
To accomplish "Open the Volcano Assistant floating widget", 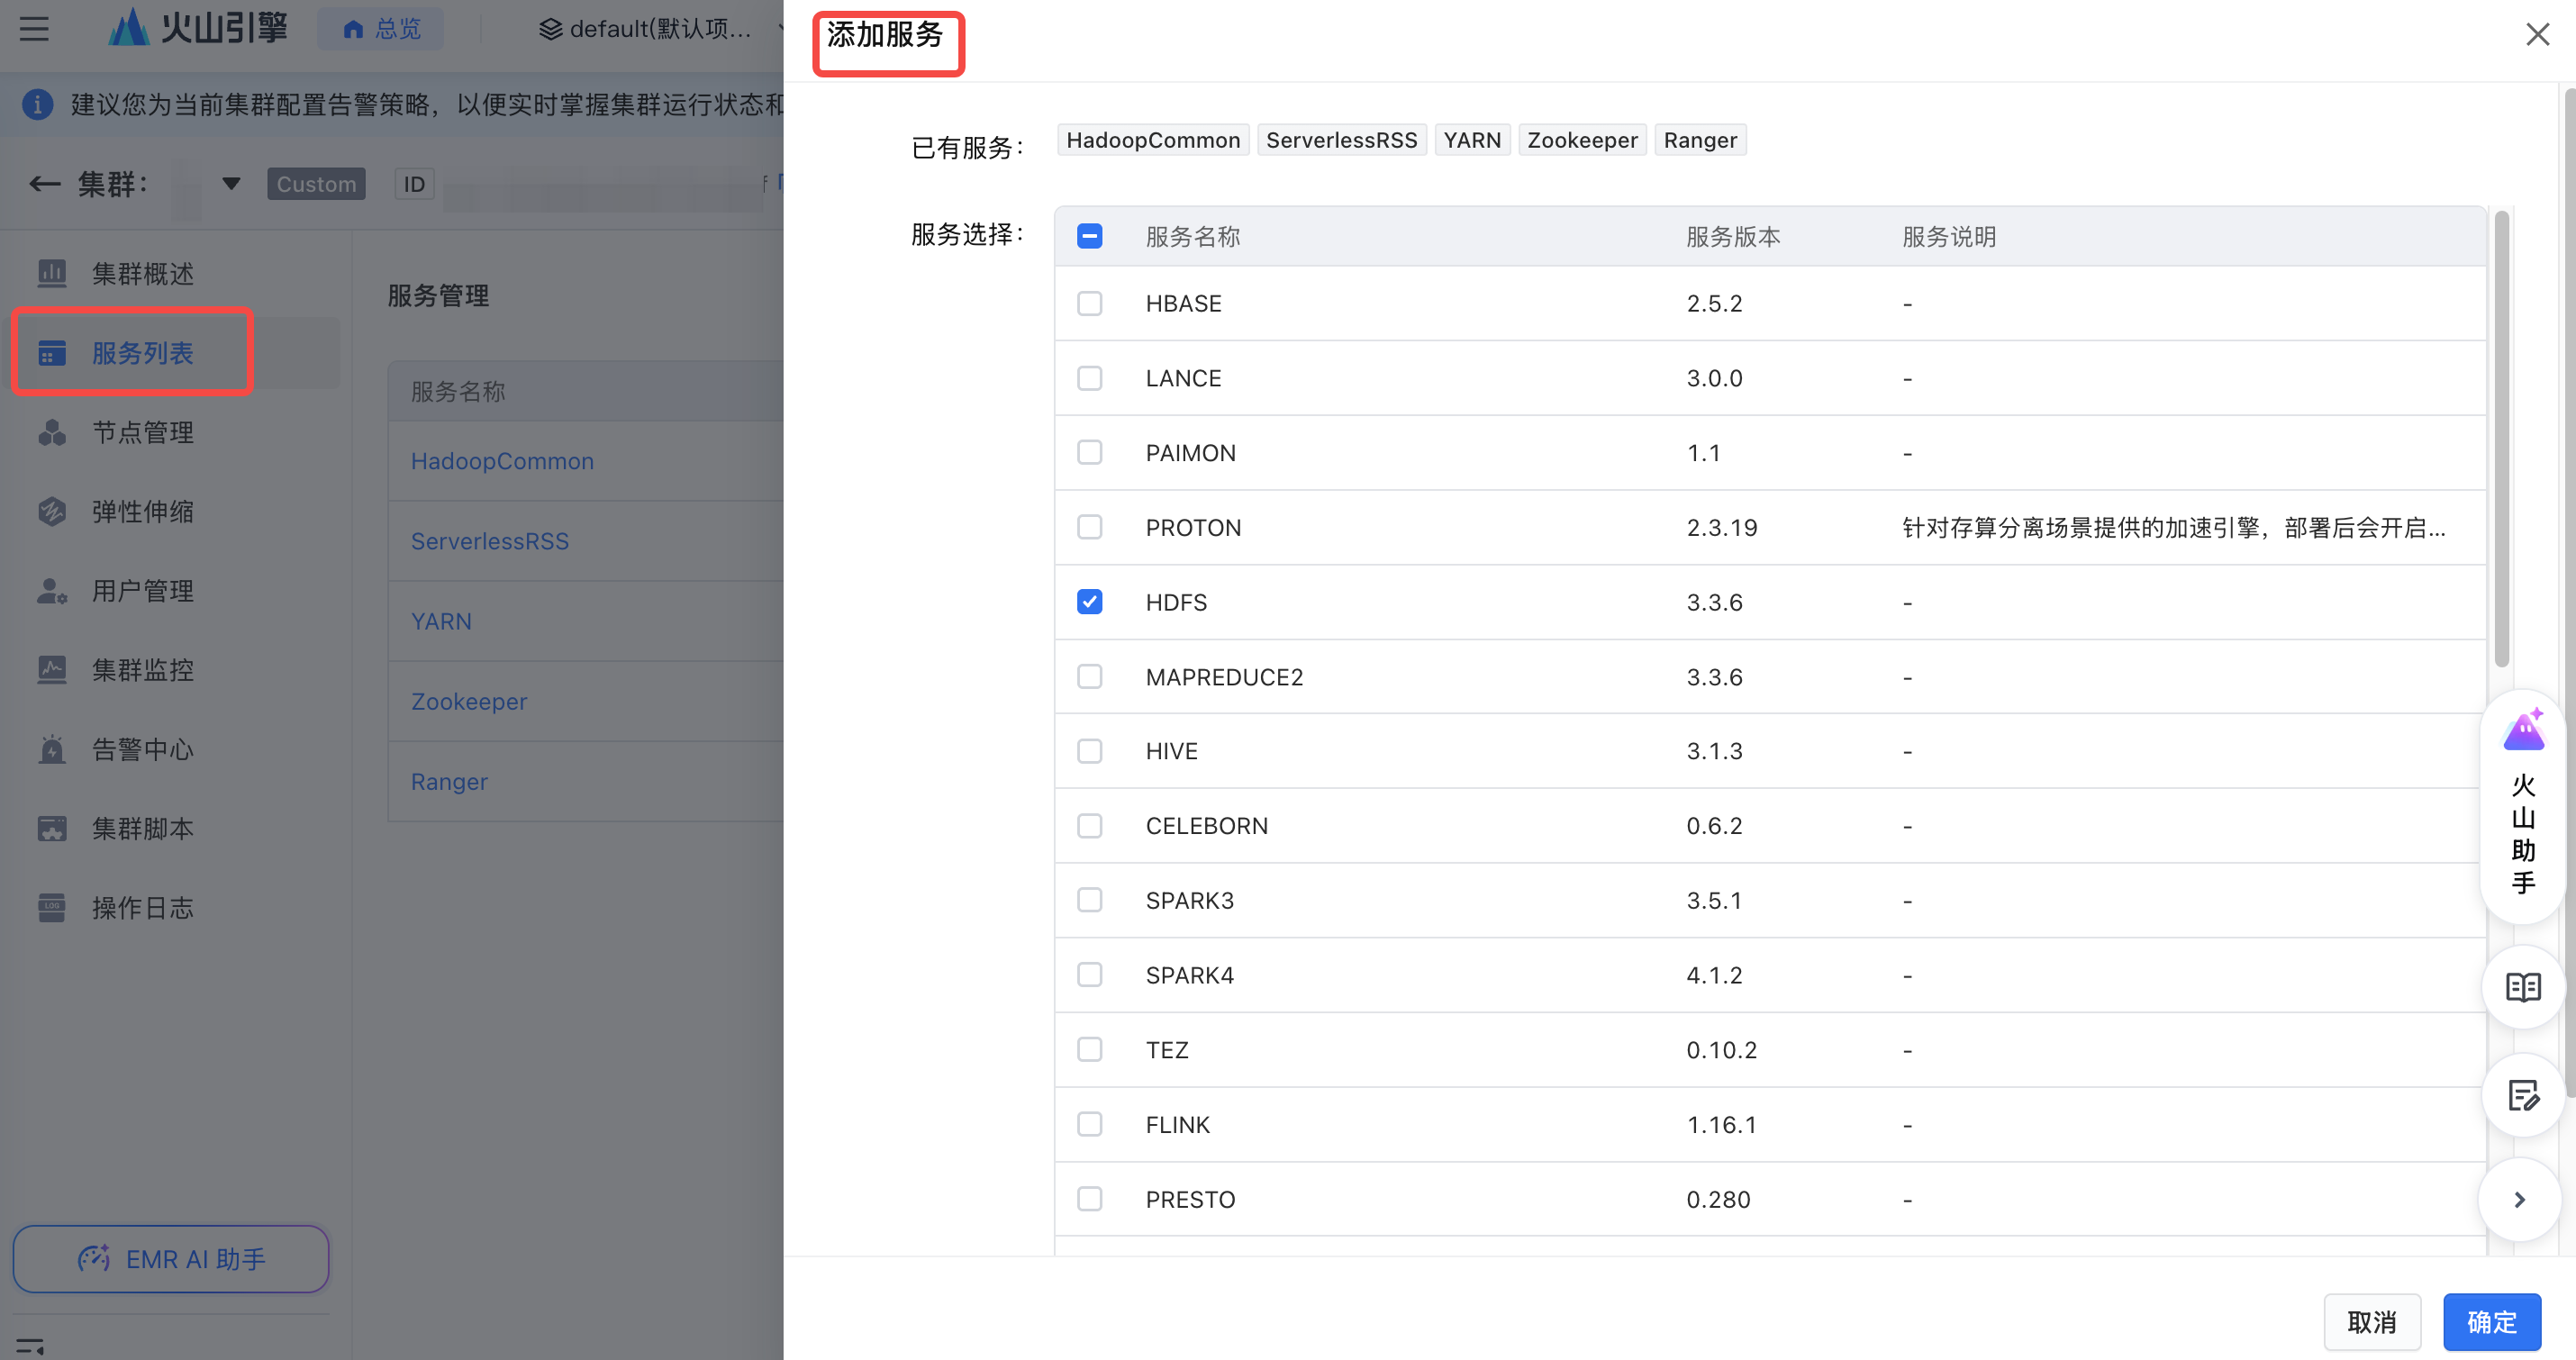I will (2523, 806).
